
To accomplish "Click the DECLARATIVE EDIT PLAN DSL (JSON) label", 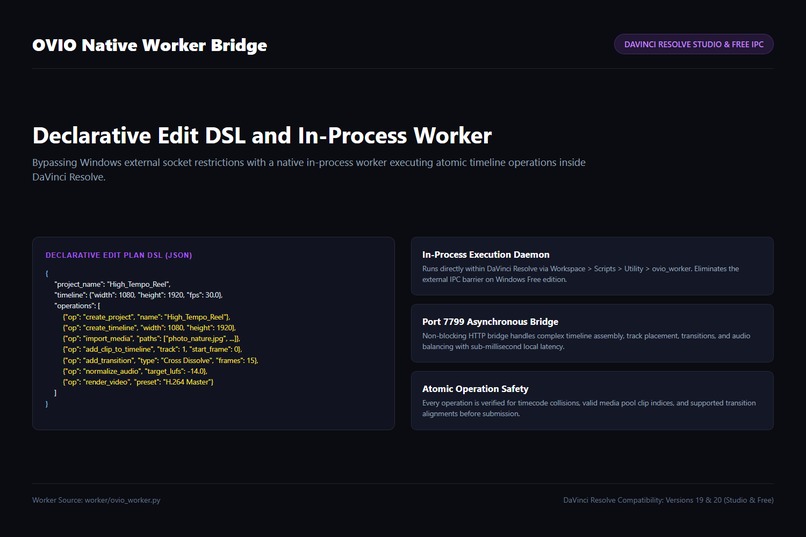I will pos(119,255).
